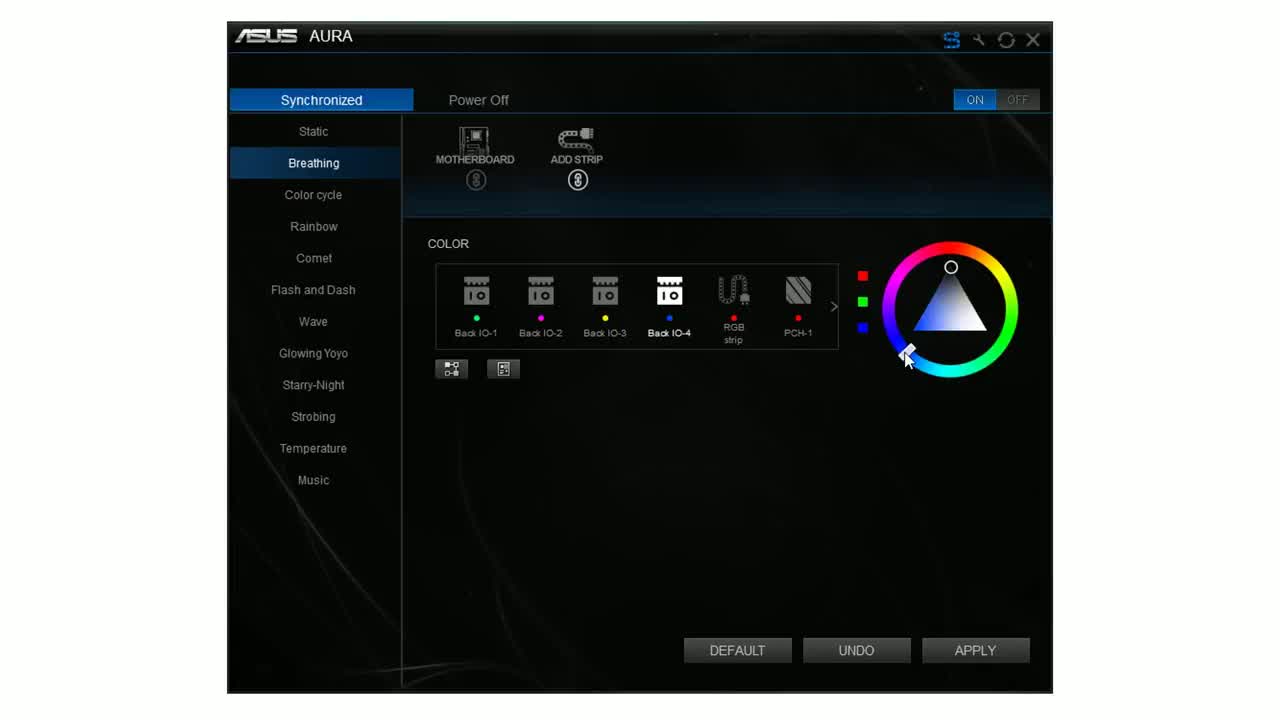
Task: Click the linked-zones grouping icon below zone list
Action: [x=451, y=369]
